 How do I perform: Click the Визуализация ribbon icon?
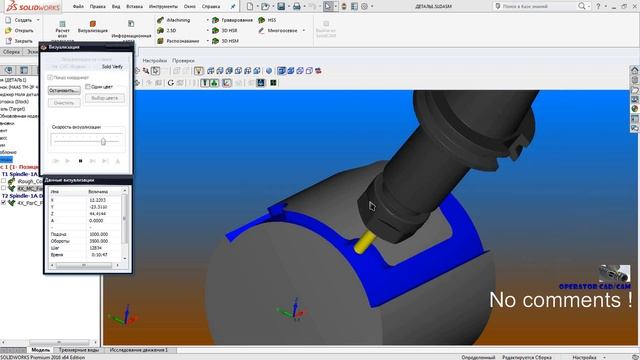pyautogui.click(x=93, y=24)
